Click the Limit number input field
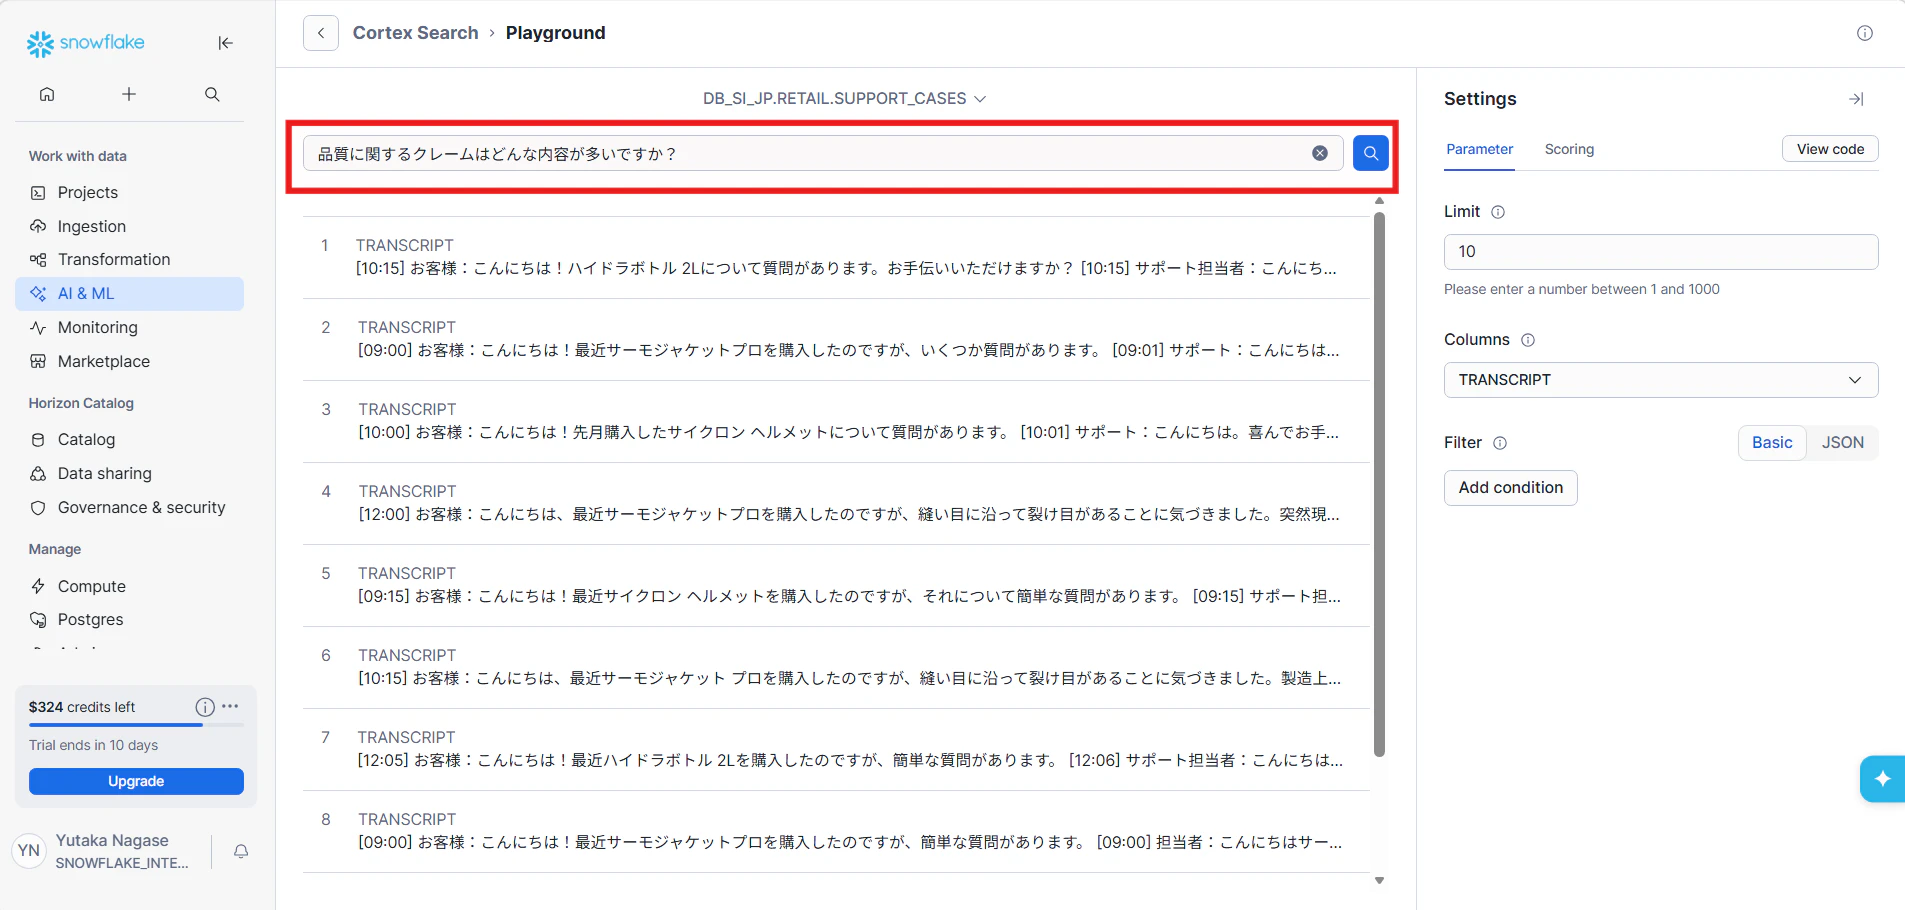 (x=1661, y=252)
